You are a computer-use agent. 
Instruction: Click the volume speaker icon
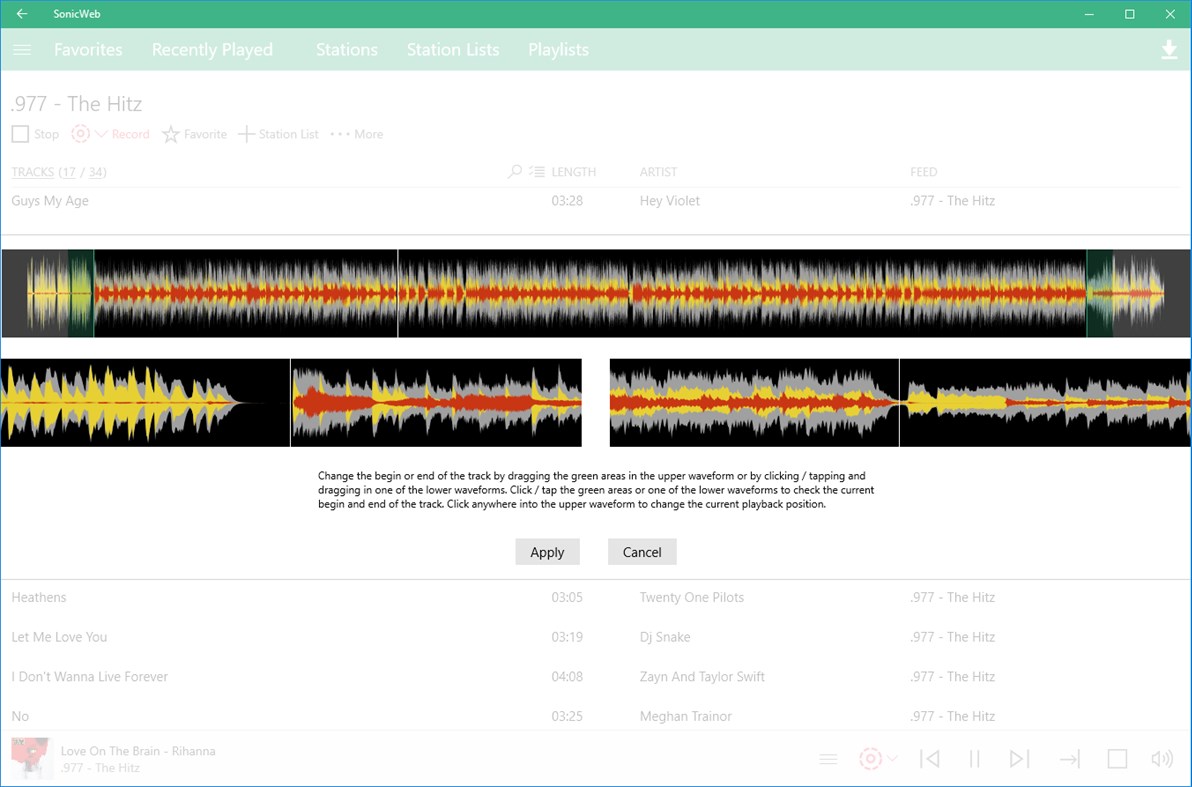click(1162, 758)
